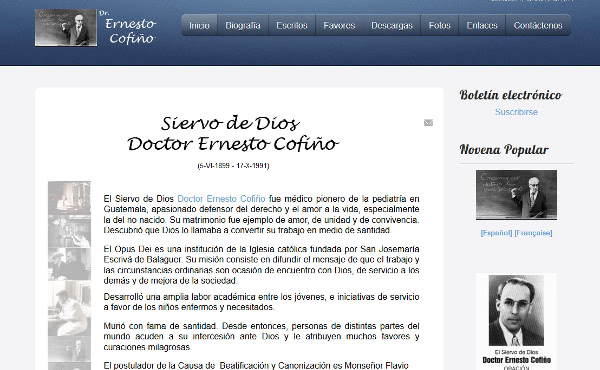600x370 pixels.
Task: Open the Escritos section
Action: (x=292, y=25)
